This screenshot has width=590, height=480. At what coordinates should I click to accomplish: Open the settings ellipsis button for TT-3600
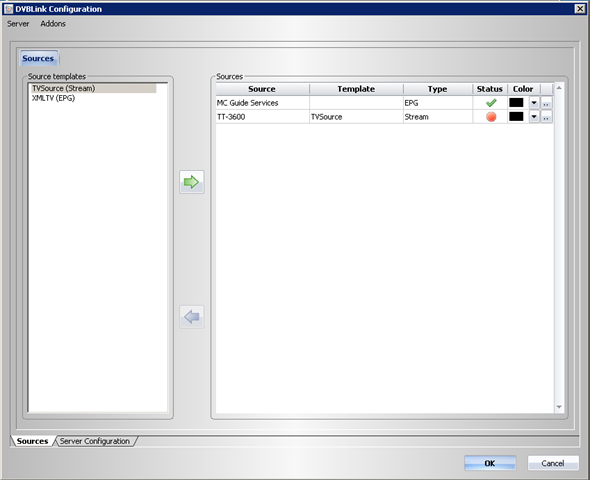pos(546,117)
